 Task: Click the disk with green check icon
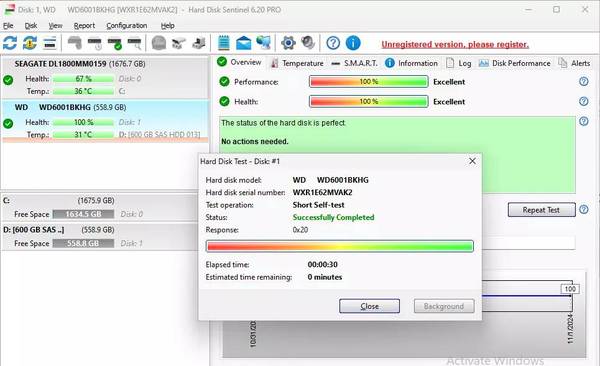click(x=114, y=43)
